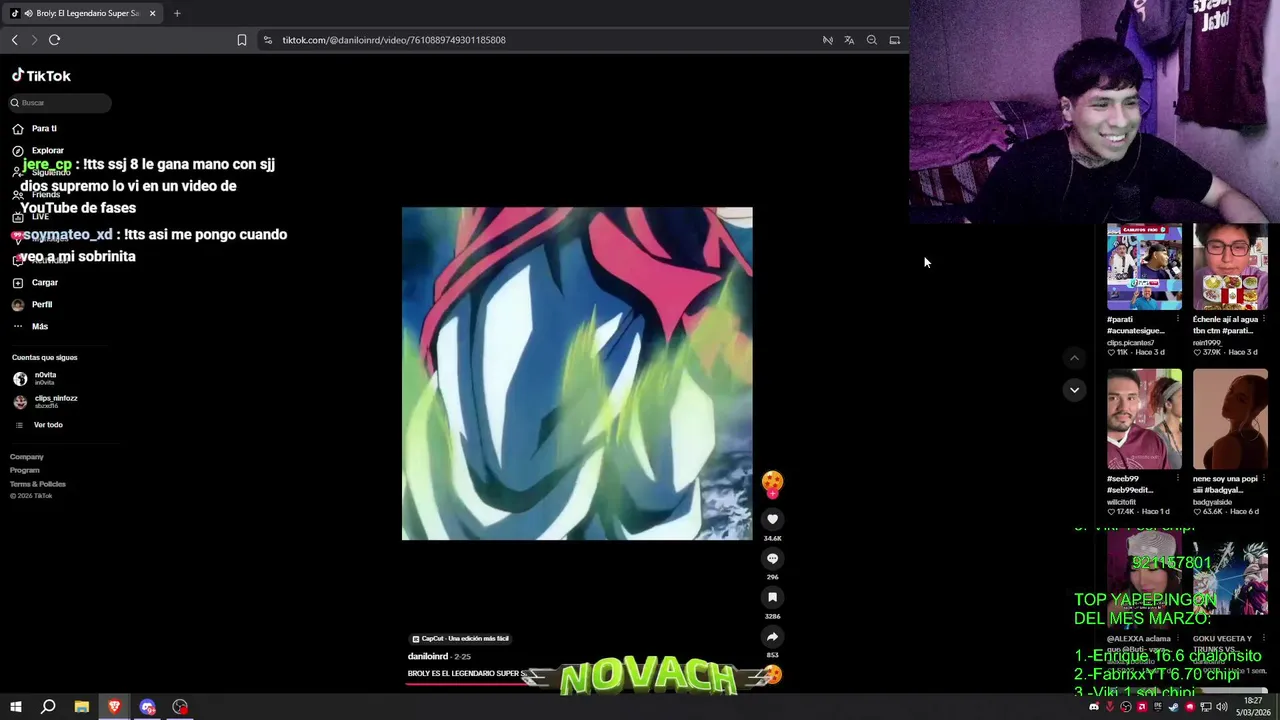Image resolution: width=1280 pixels, height=720 pixels.
Task: Open the CapCut editing link
Action: (461, 638)
